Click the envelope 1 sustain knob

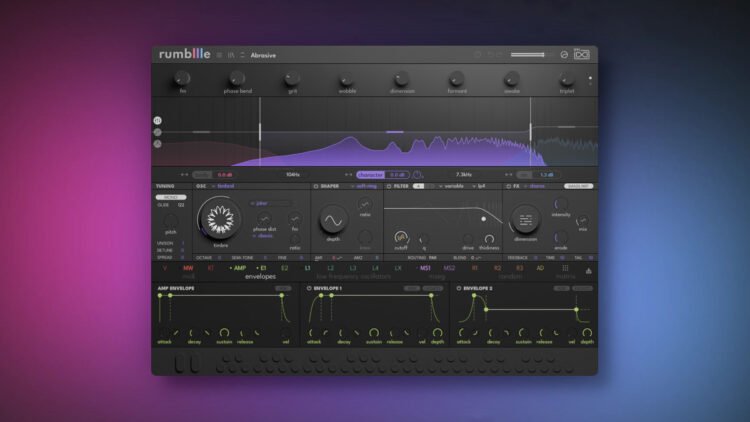click(374, 333)
